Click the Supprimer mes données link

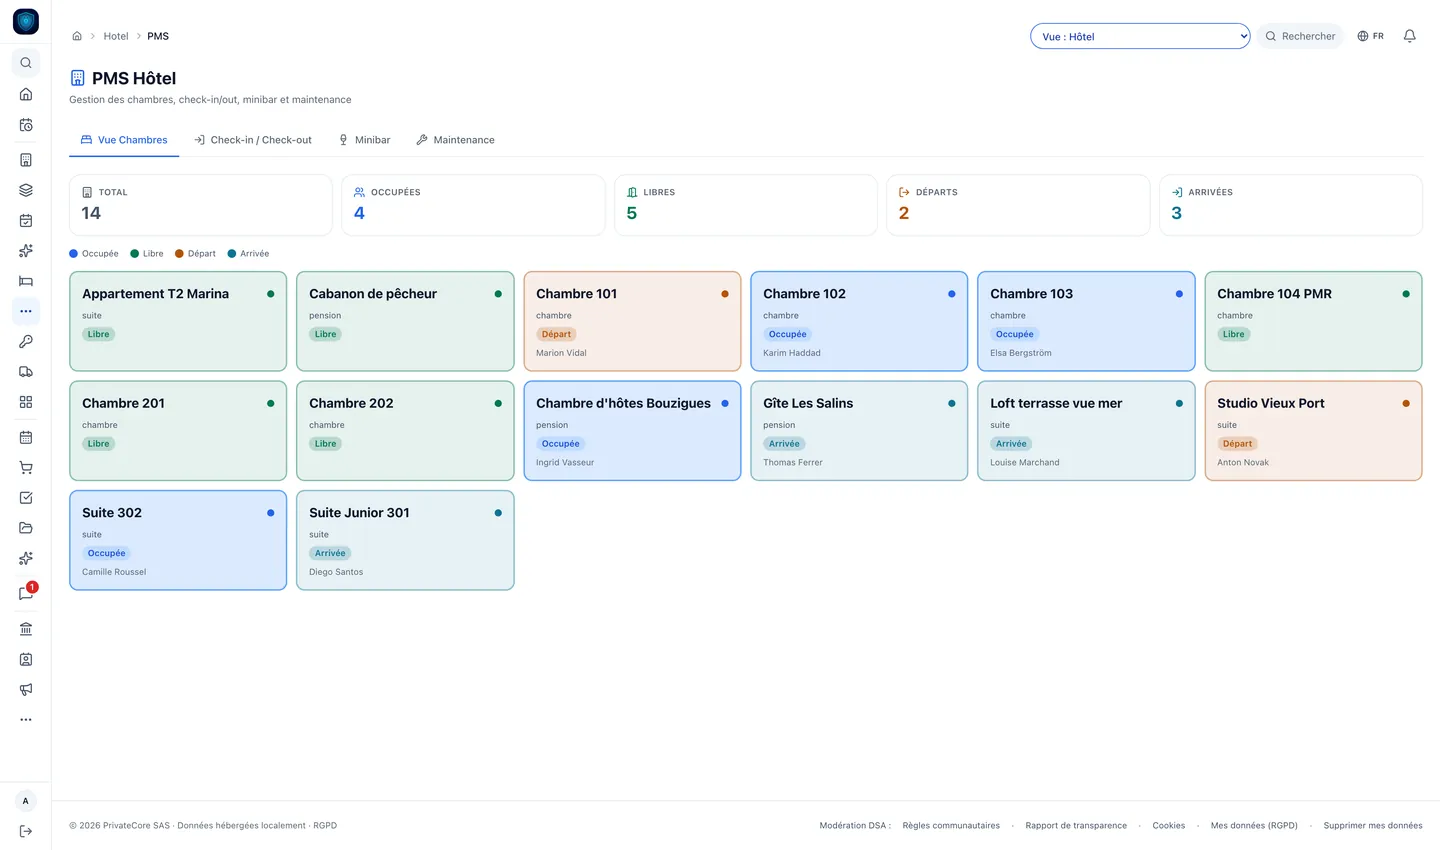[1373, 826]
